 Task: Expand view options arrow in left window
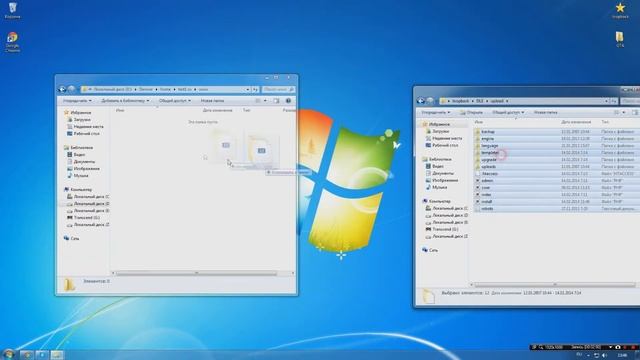[265, 100]
